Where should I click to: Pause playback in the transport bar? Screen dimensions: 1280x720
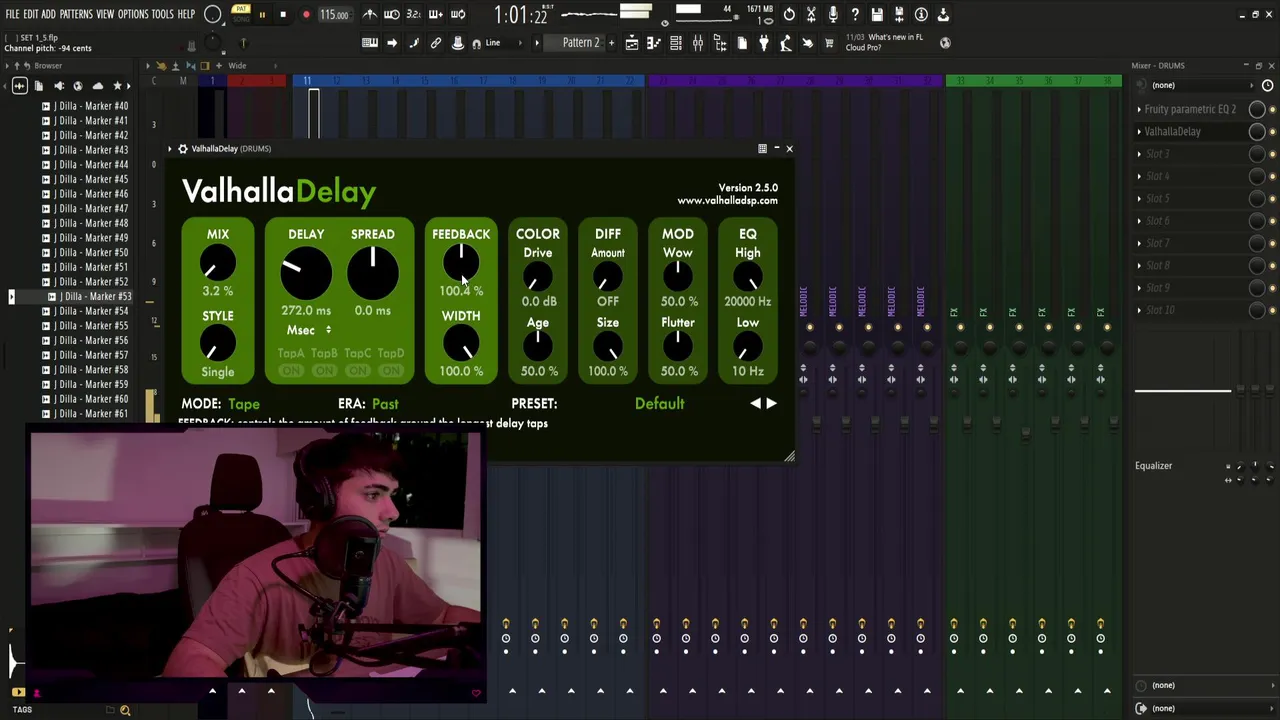262,15
